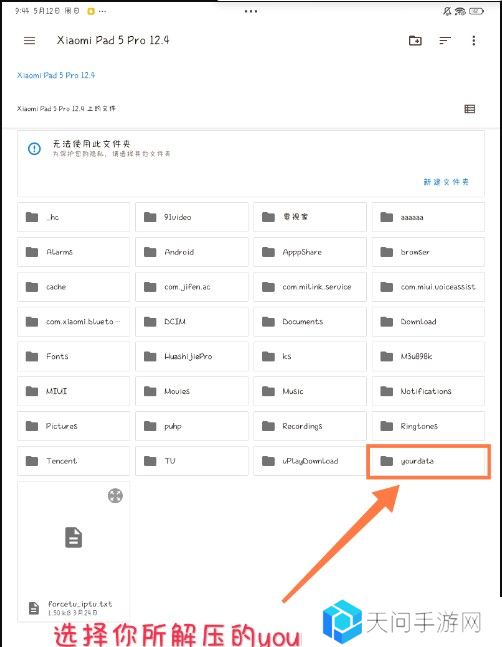
Task: Tap the new folder icon in toolbar
Action: coord(415,40)
